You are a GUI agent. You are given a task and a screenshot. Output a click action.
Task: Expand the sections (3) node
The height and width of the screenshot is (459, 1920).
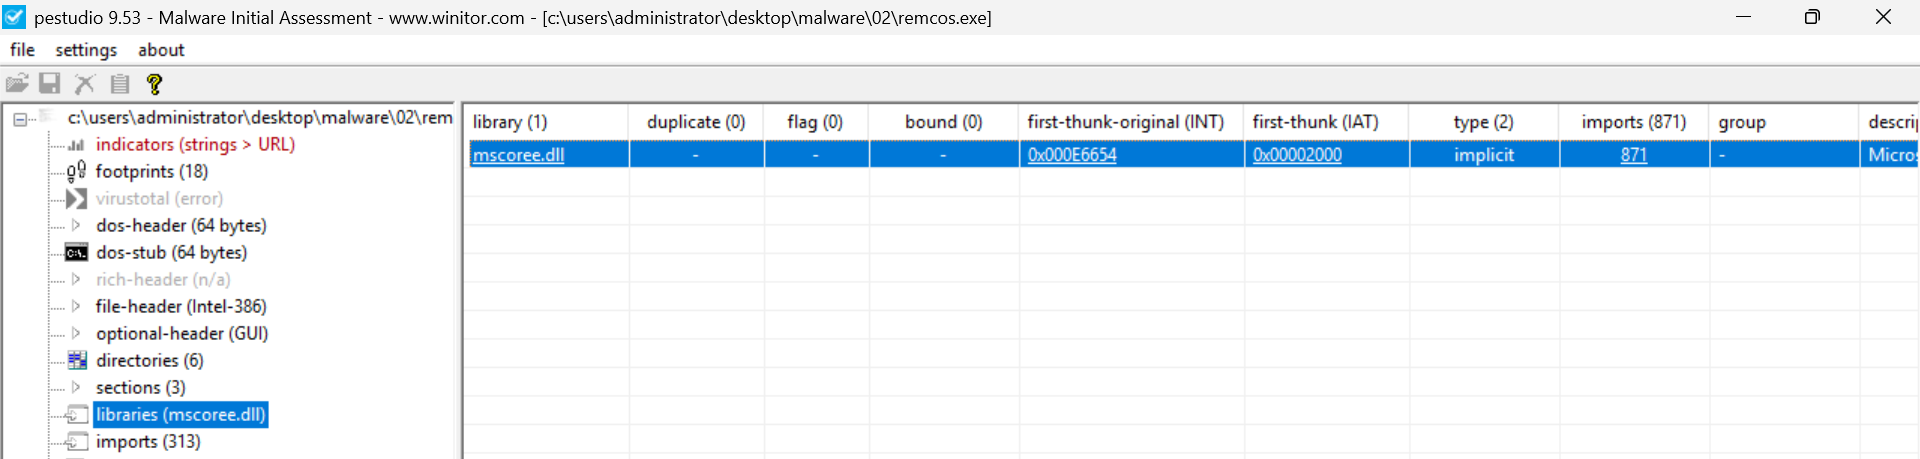point(76,388)
